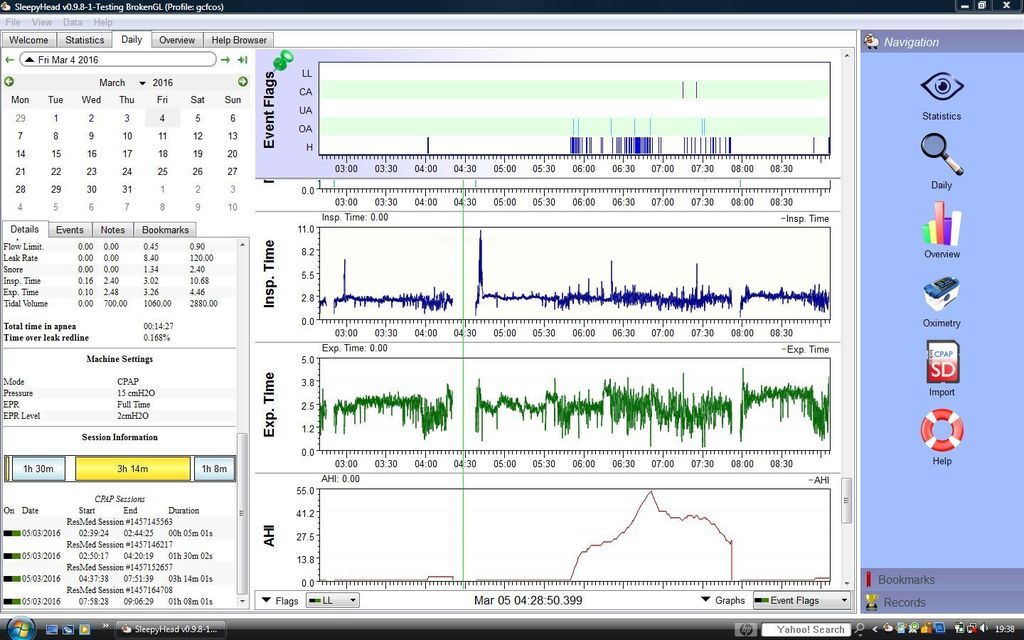Select the 1h 8m session bar segment
Viewport: 1024px width, 640px height.
tap(214, 468)
